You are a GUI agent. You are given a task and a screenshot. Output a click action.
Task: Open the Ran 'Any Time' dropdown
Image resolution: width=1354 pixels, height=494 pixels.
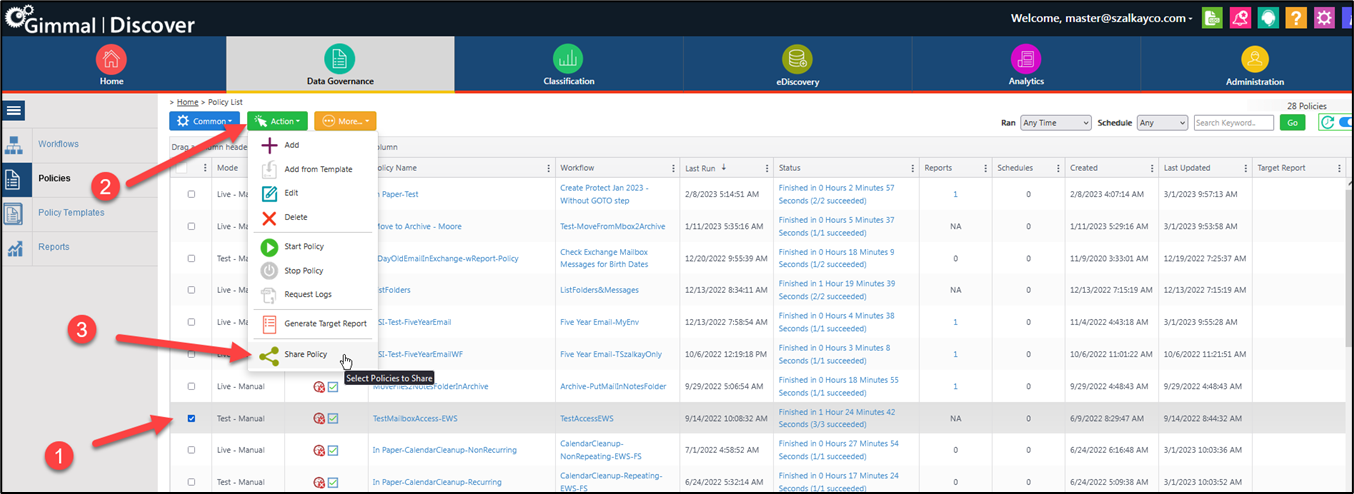tap(1056, 123)
